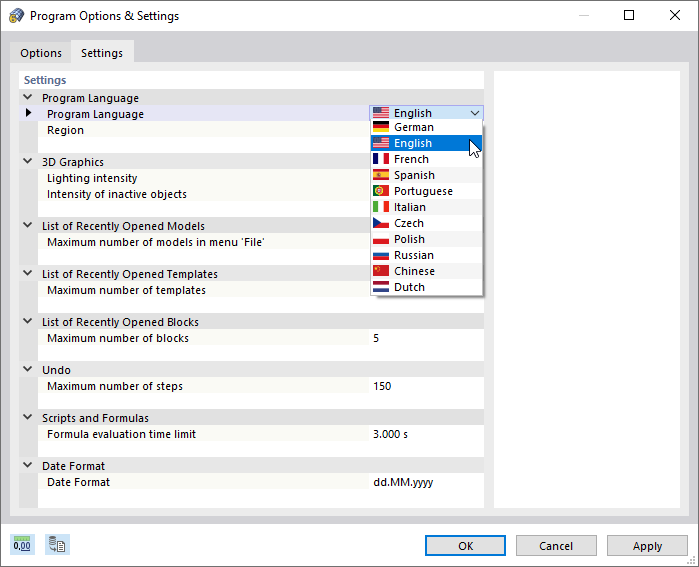
Task: Collapse the Program Language dropdown arrow
Action: tap(475, 114)
